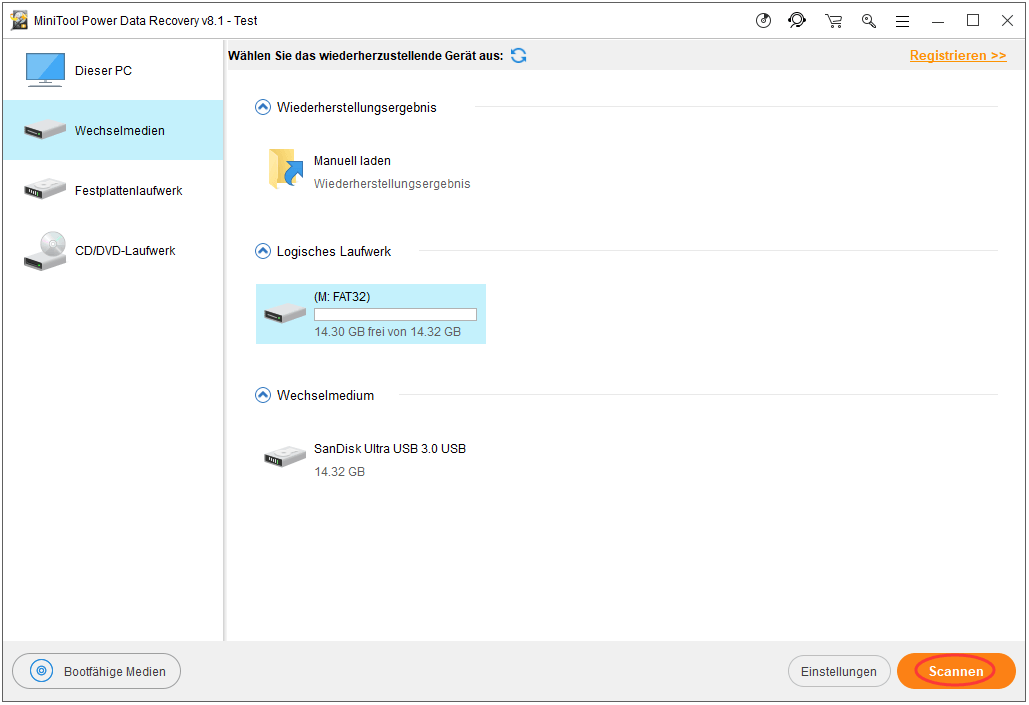
Task: Open support via the headset icon
Action: point(797,20)
